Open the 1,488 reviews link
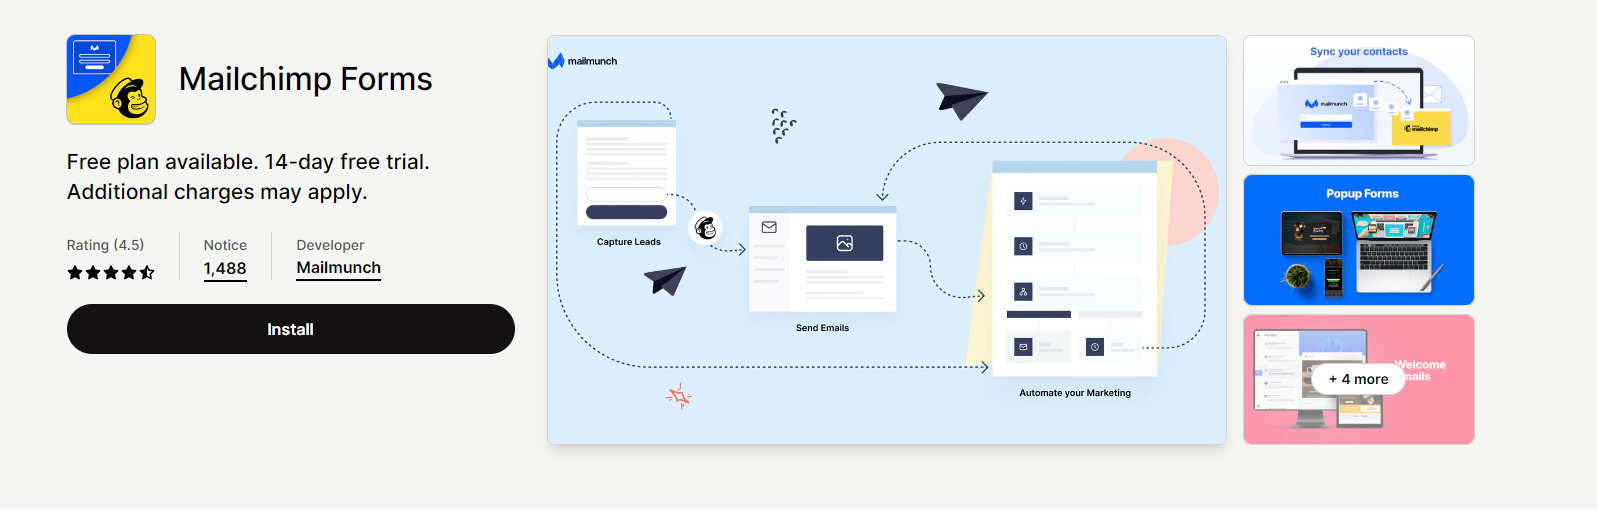Image resolution: width=1597 pixels, height=526 pixels. click(x=225, y=269)
